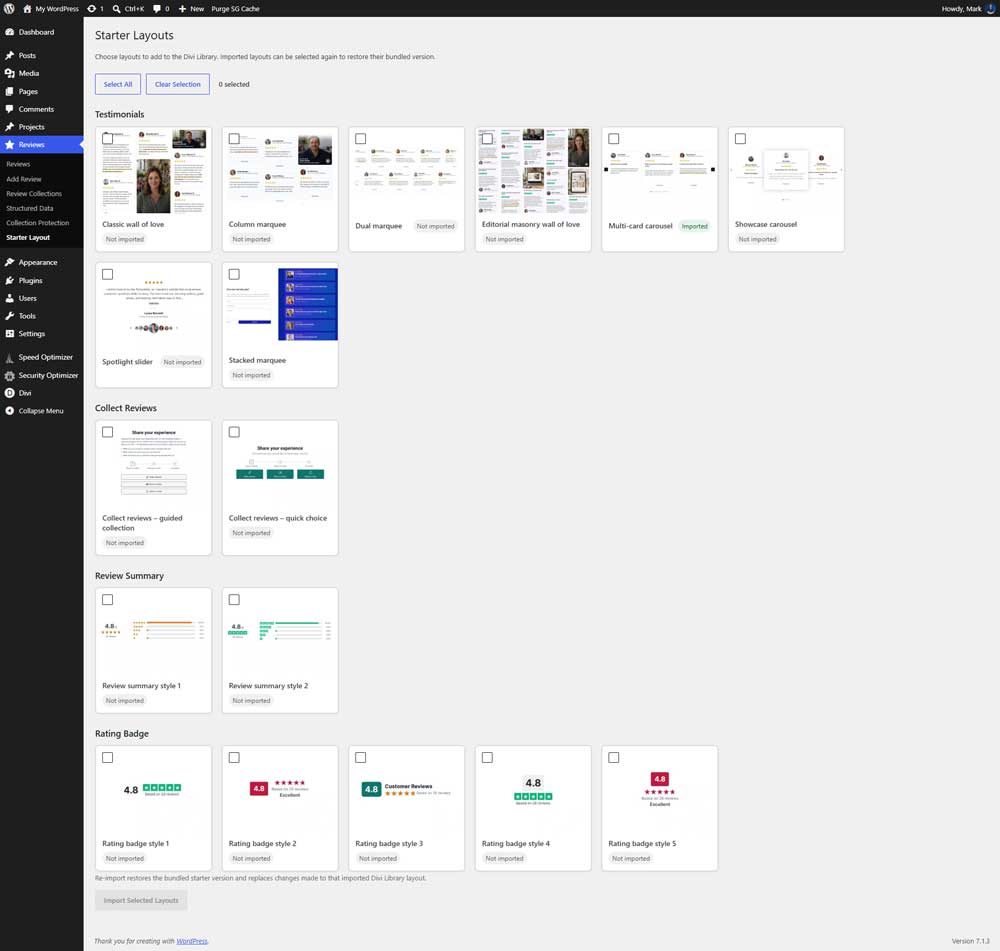Click the Projects pin icon
This screenshot has width=1000, height=951.
10,127
